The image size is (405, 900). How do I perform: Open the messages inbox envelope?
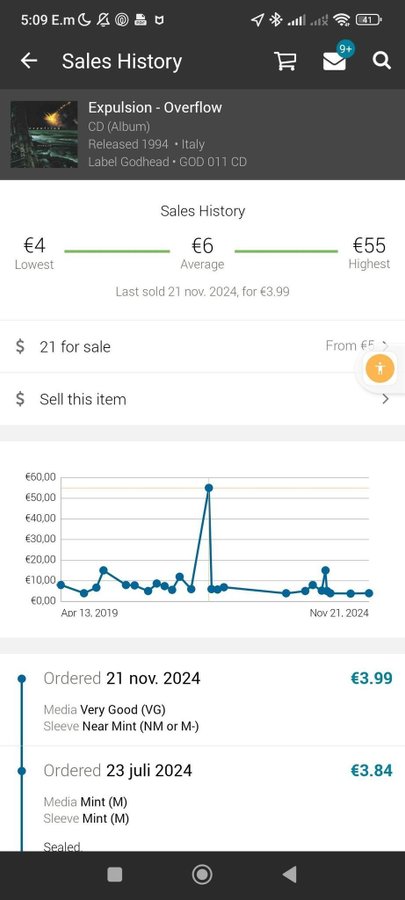pos(334,61)
